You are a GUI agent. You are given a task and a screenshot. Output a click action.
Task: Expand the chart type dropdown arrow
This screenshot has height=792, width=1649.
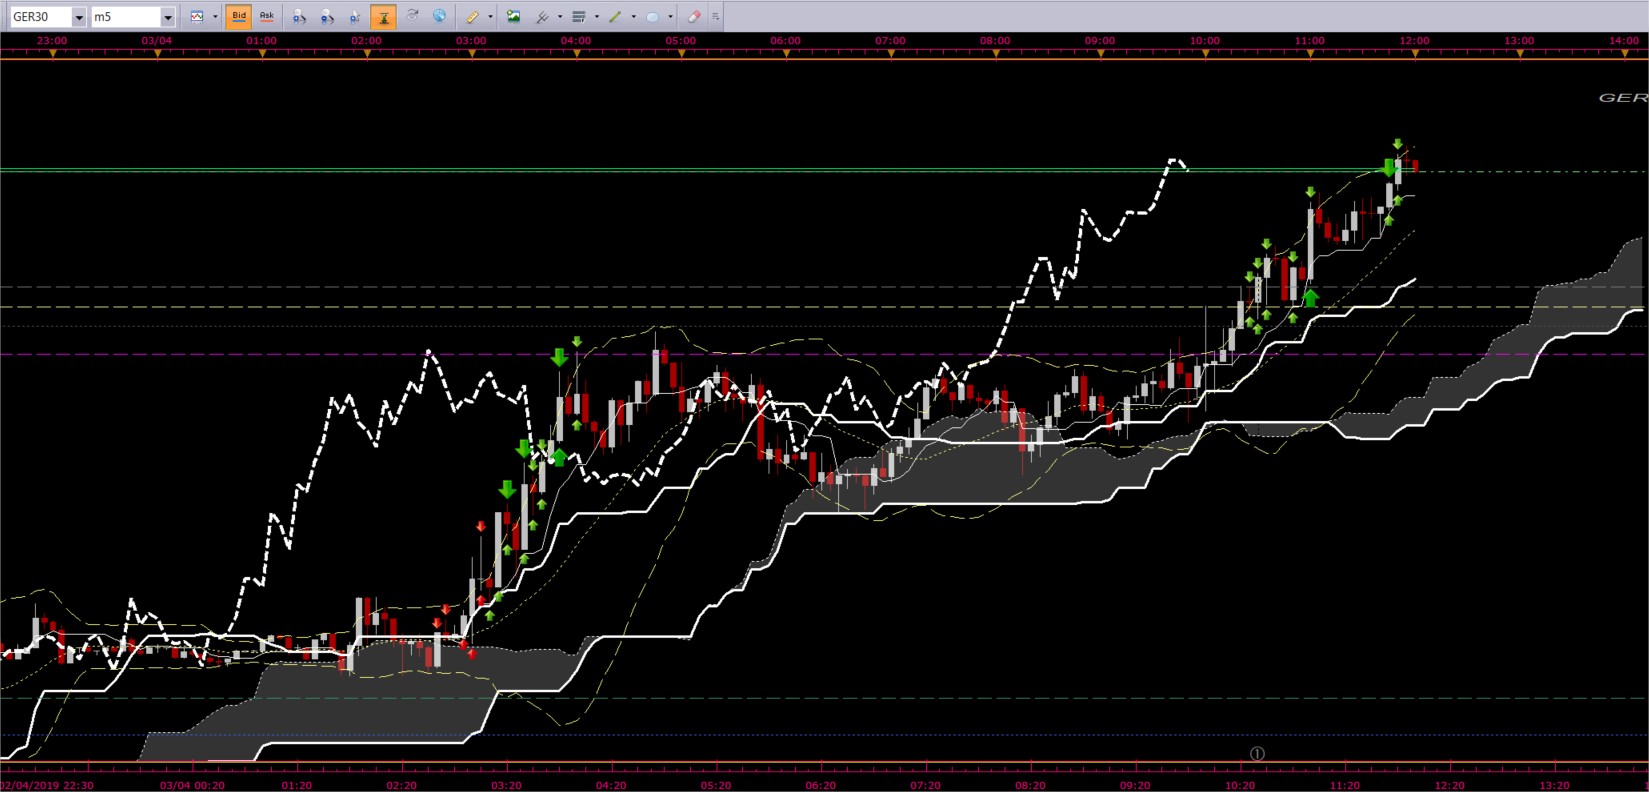click(215, 16)
